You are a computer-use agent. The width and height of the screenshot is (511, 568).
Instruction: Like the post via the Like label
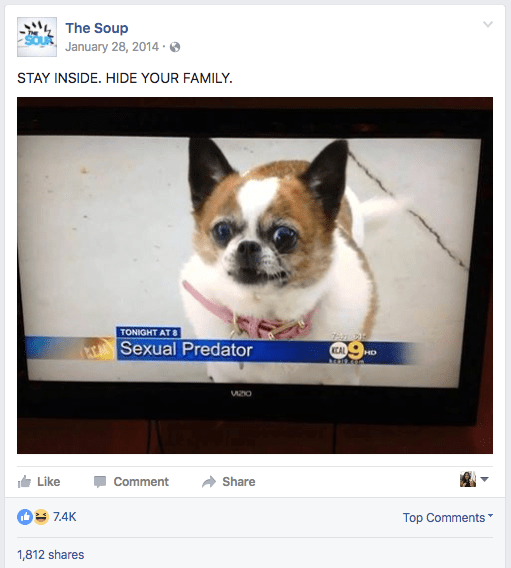pos(49,482)
